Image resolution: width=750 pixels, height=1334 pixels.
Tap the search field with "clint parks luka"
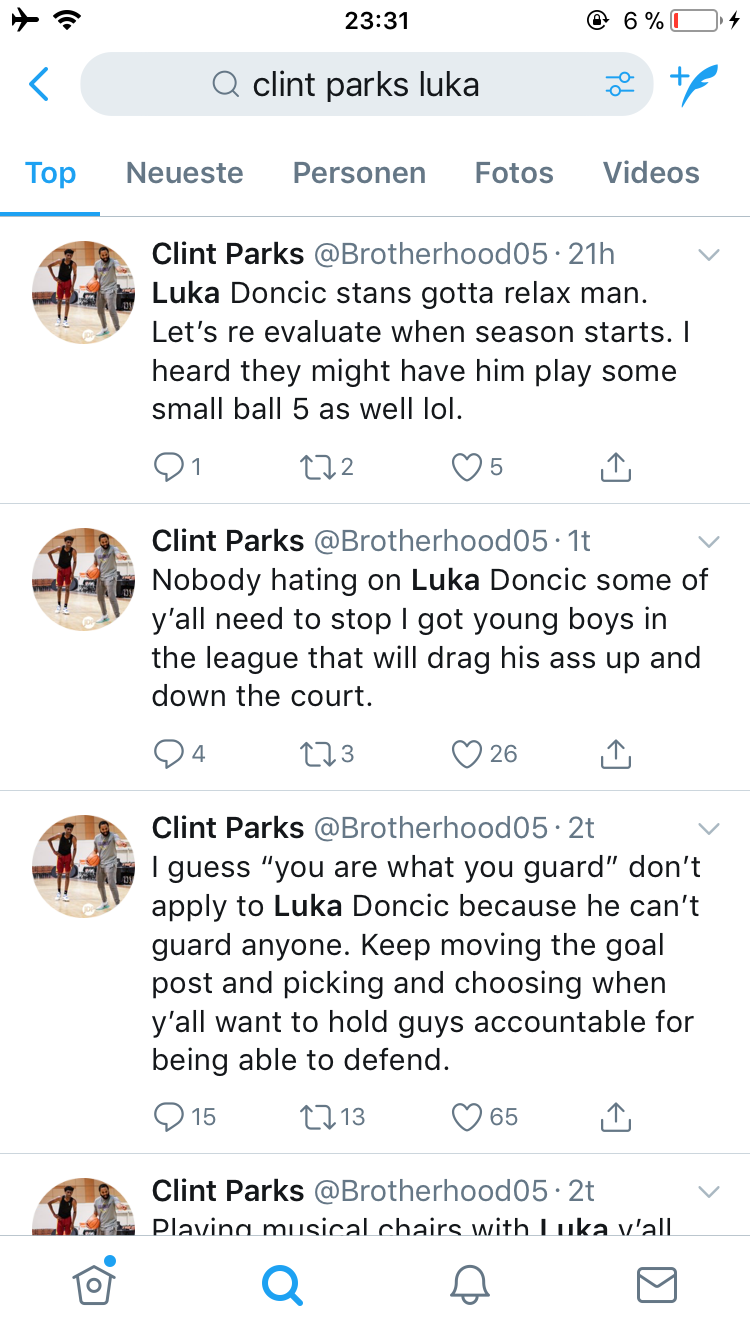coord(366,85)
